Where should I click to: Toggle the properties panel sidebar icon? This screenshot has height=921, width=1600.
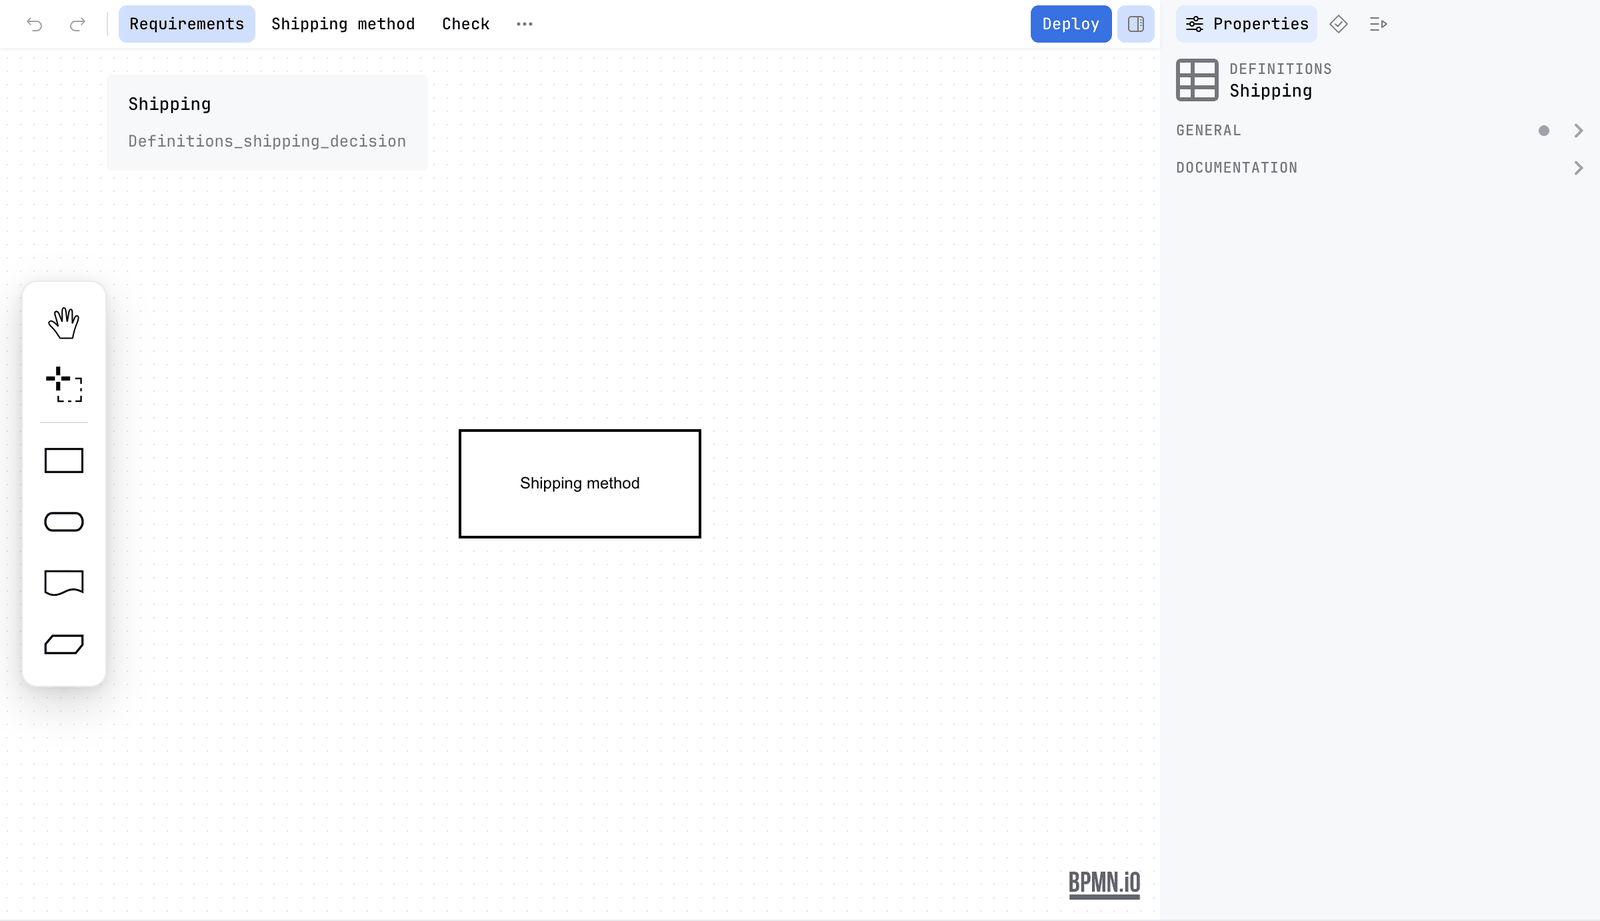tap(1136, 24)
